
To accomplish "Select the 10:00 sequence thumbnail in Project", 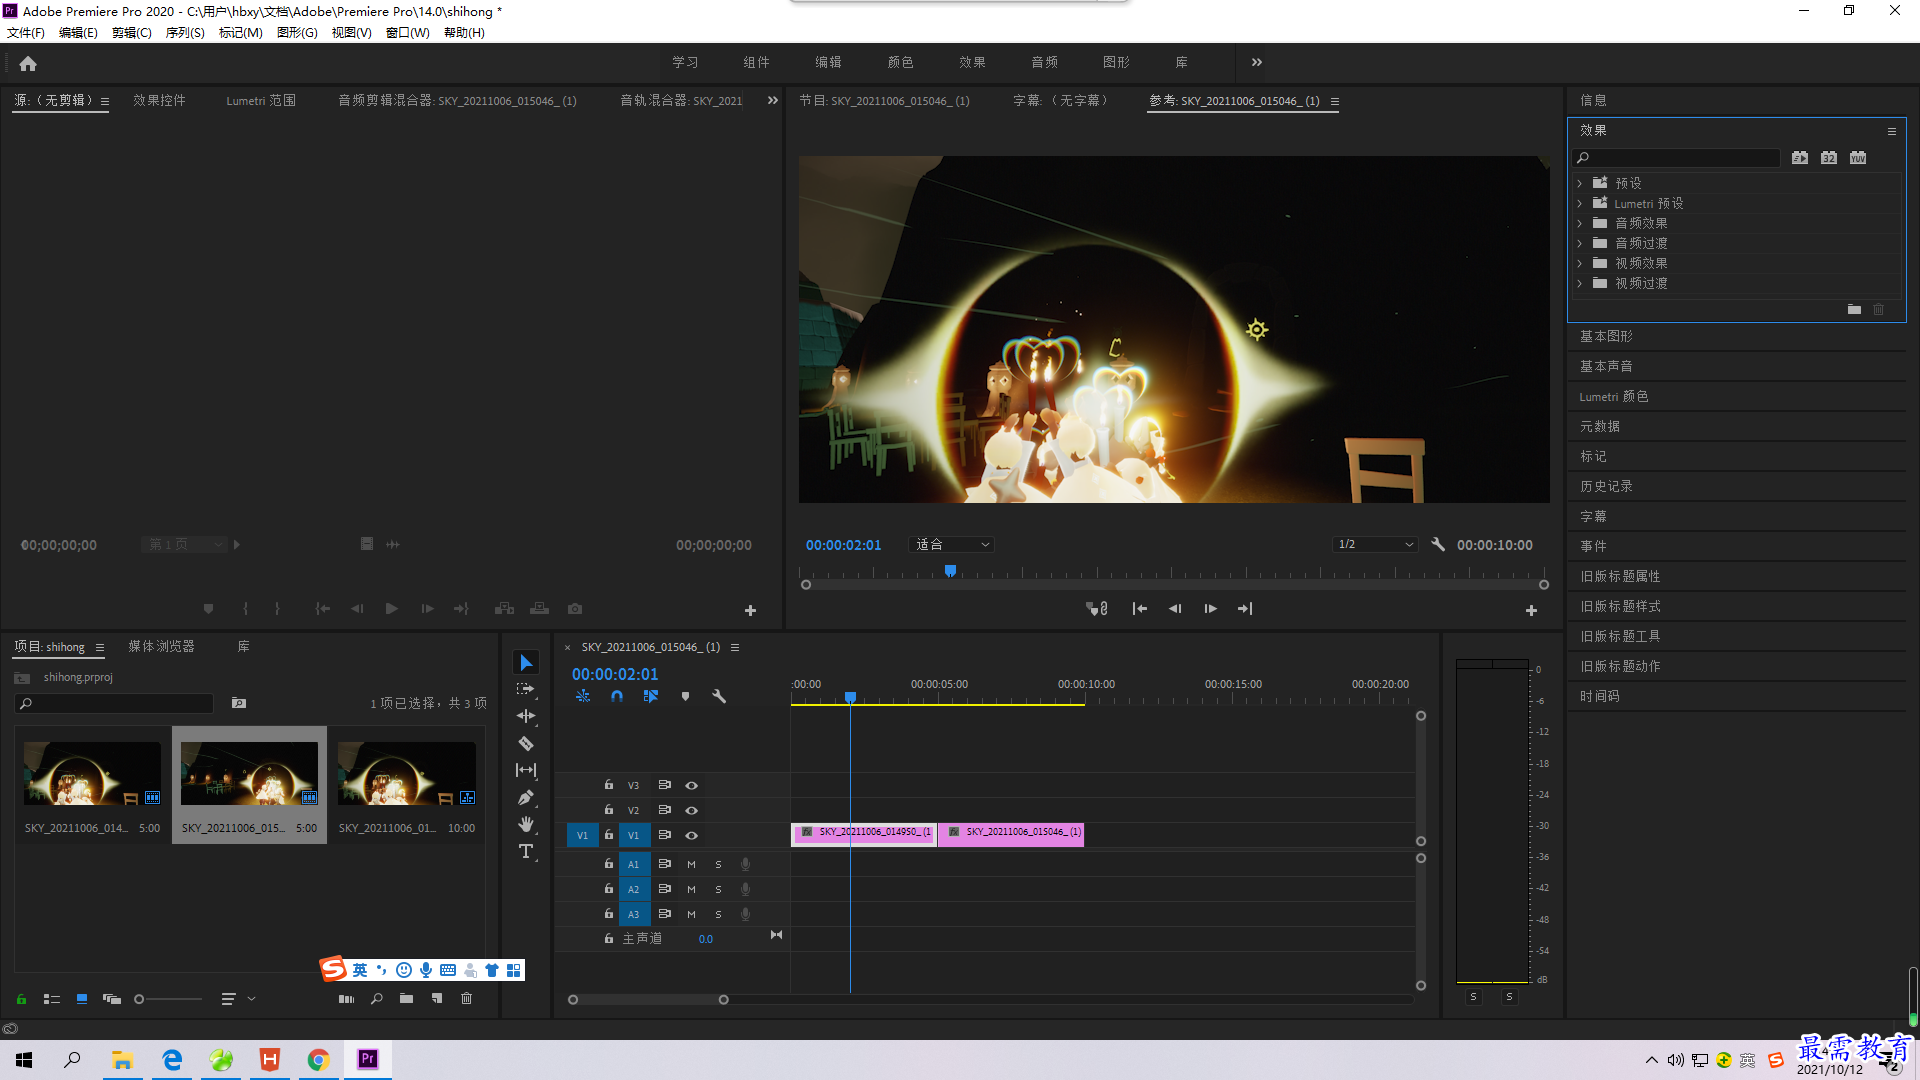I will [x=407, y=774].
